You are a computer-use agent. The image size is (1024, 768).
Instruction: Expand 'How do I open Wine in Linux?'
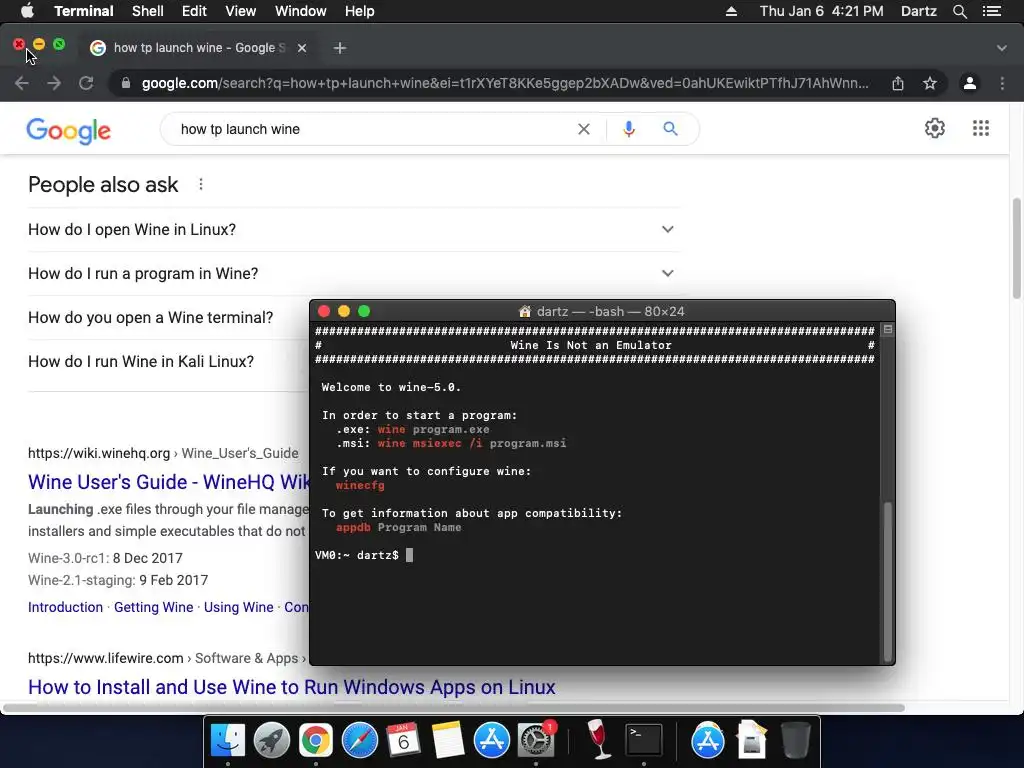coord(354,229)
